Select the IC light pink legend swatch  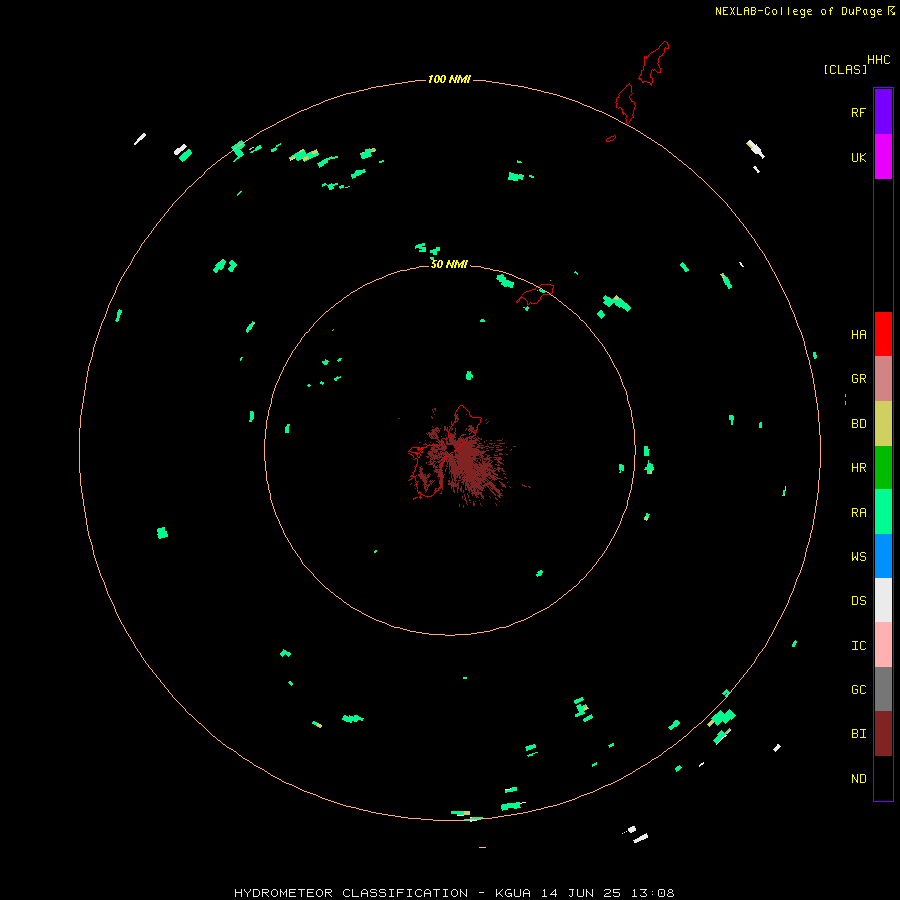click(883, 645)
